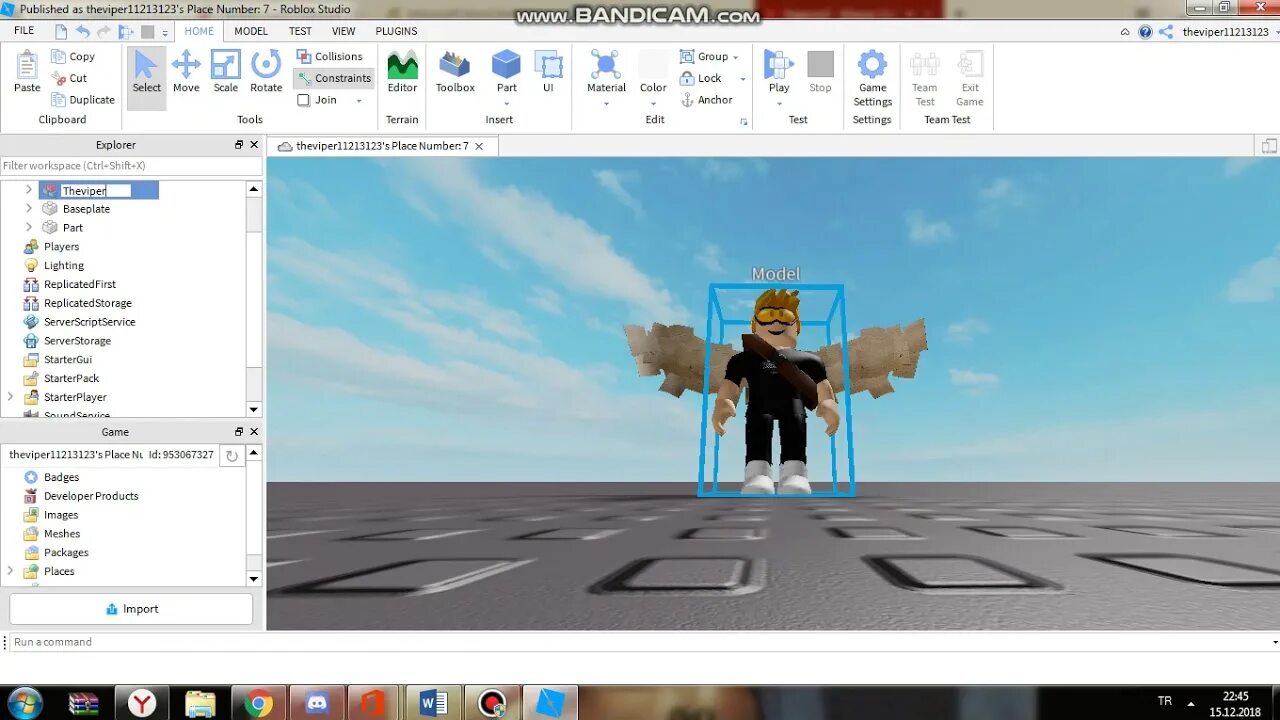Open the Terrain Editor
This screenshot has width=1280, height=720.
point(402,73)
